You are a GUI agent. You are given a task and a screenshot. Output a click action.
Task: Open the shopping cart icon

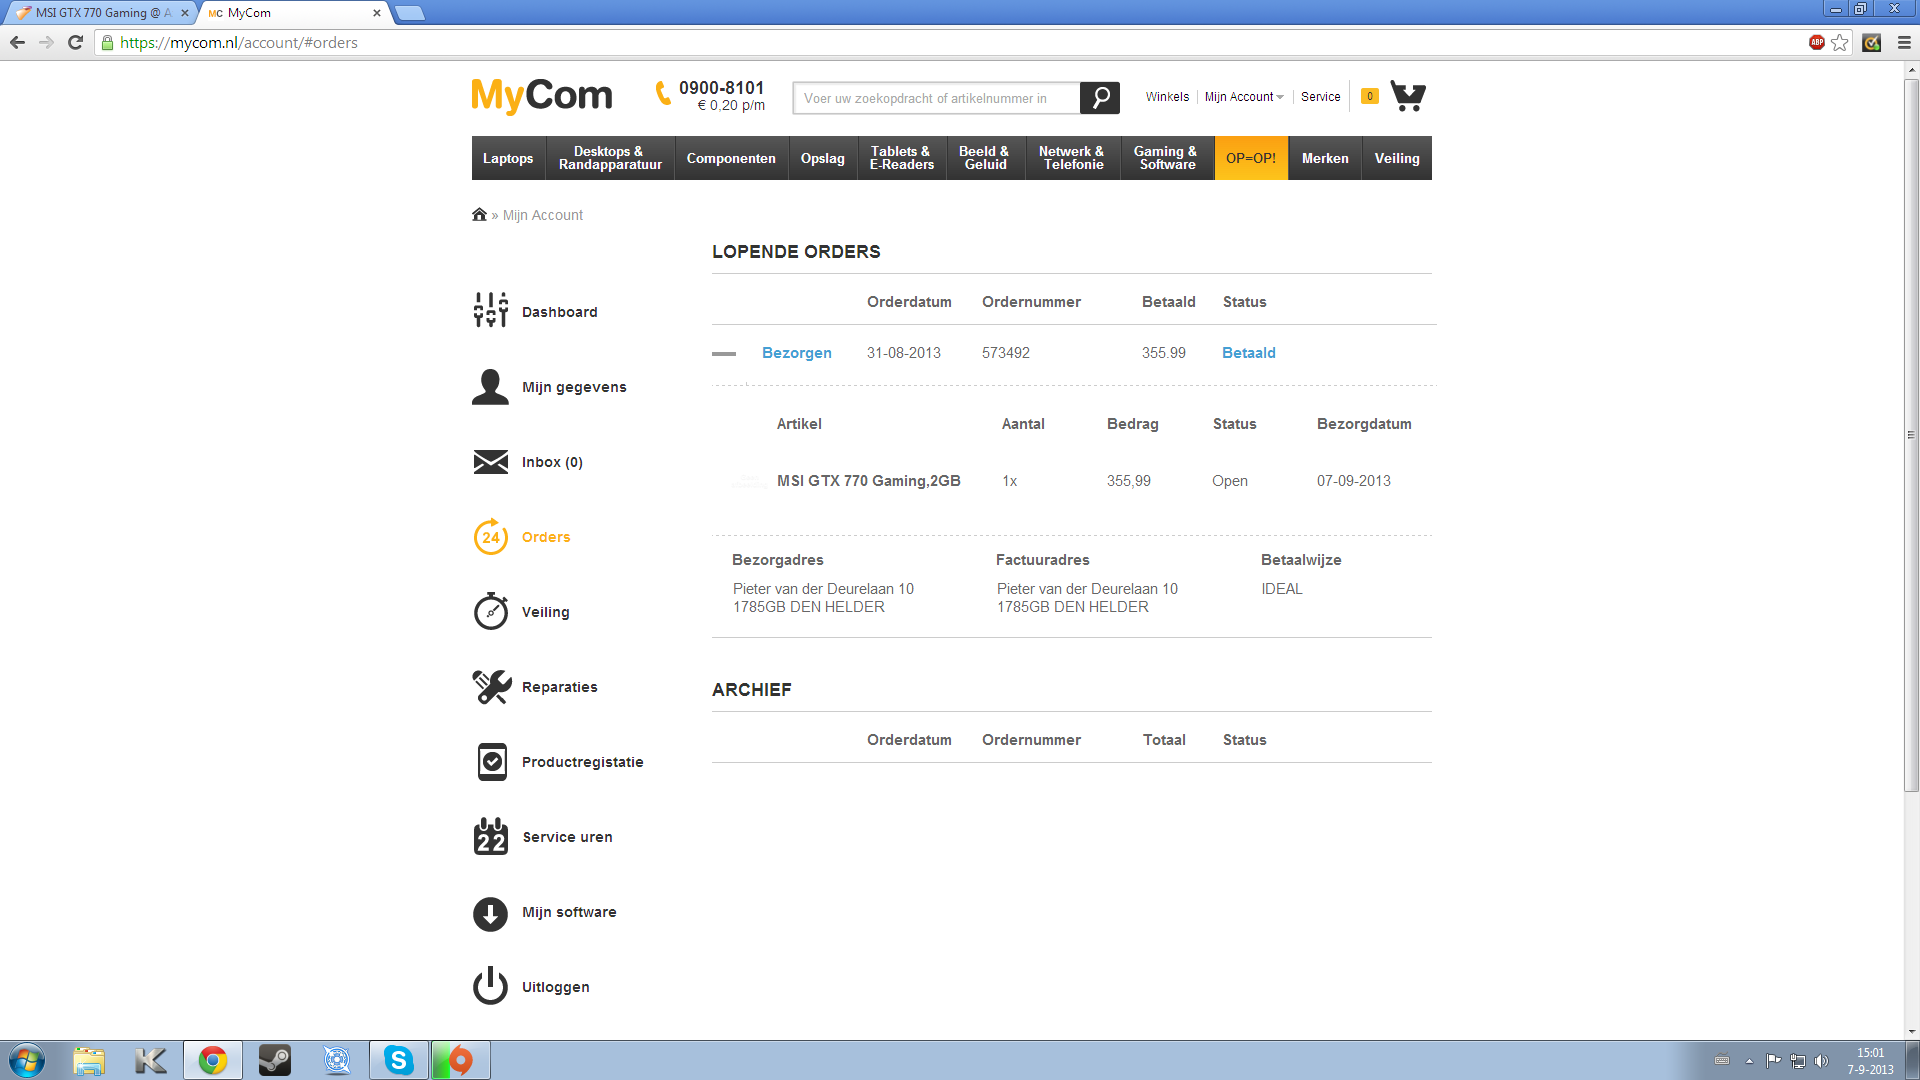1408,96
